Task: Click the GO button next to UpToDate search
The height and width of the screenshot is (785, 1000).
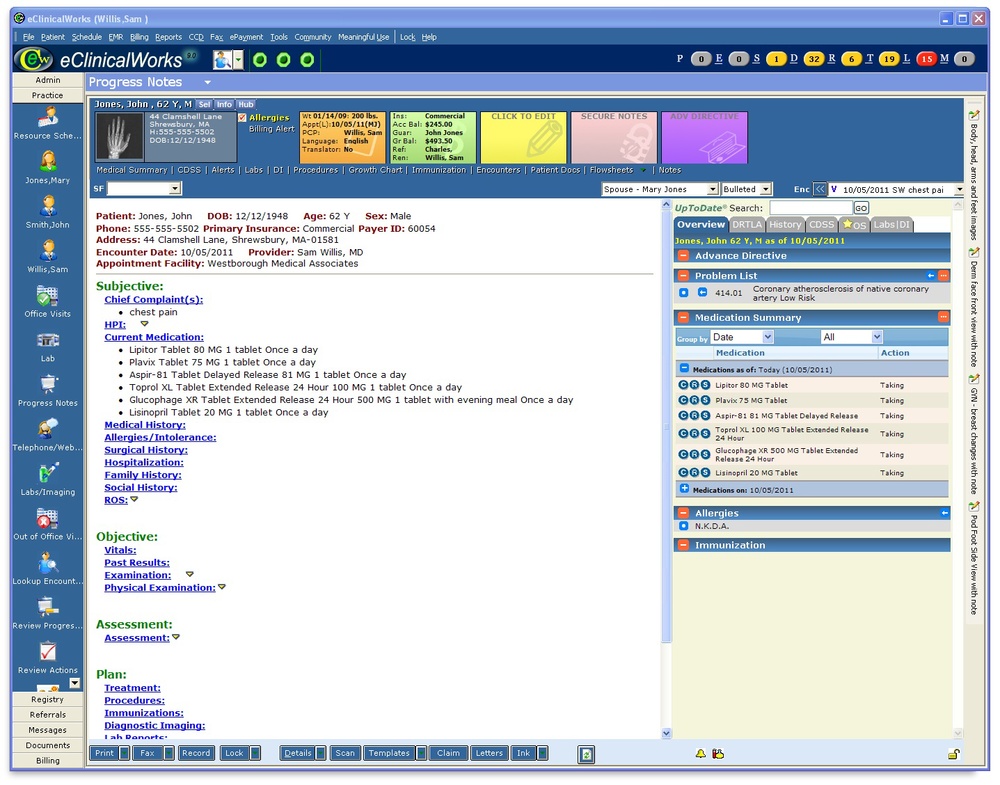Action: point(861,208)
